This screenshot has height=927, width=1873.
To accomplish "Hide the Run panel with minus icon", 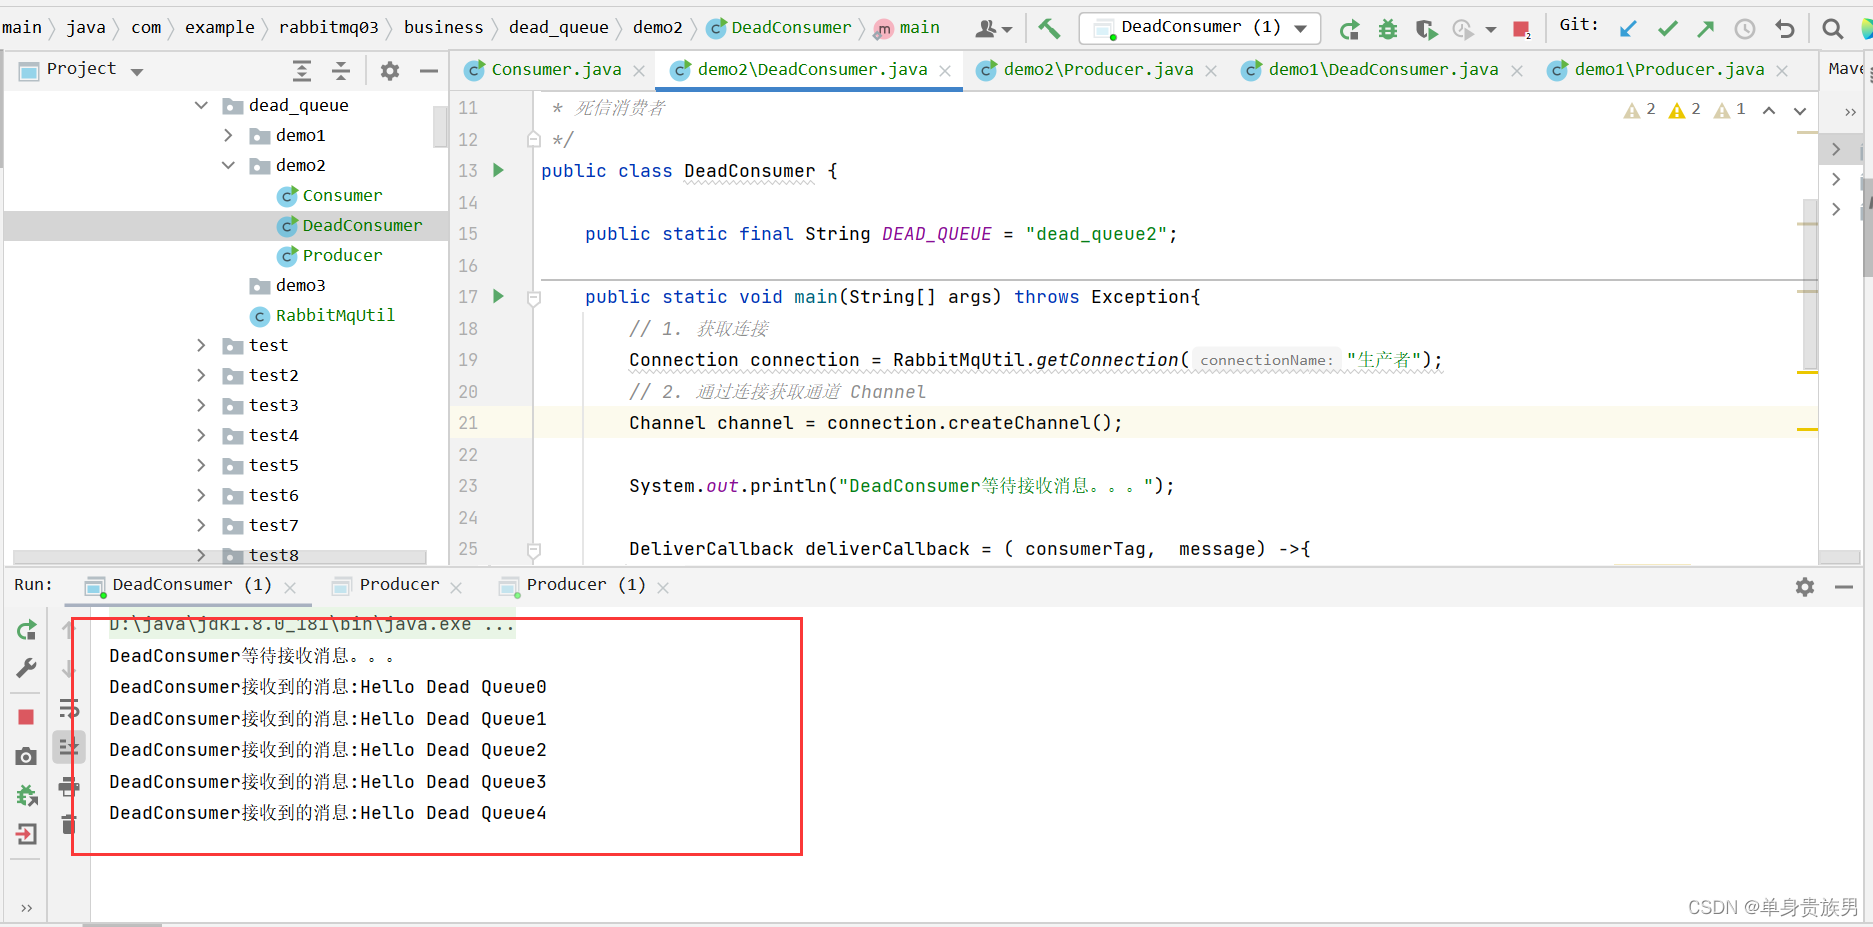I will (x=1844, y=587).
